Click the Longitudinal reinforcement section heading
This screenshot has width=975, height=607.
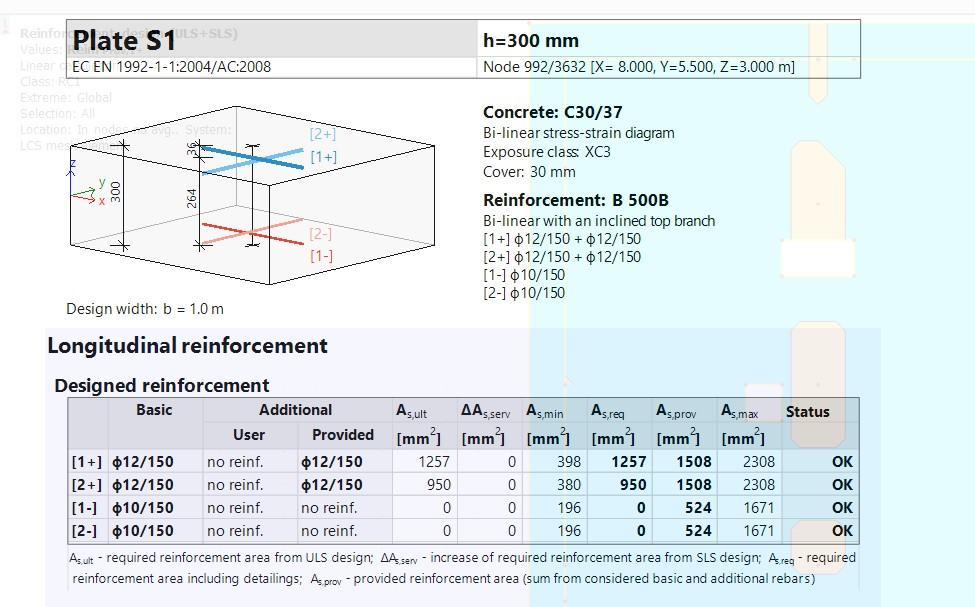coord(187,346)
